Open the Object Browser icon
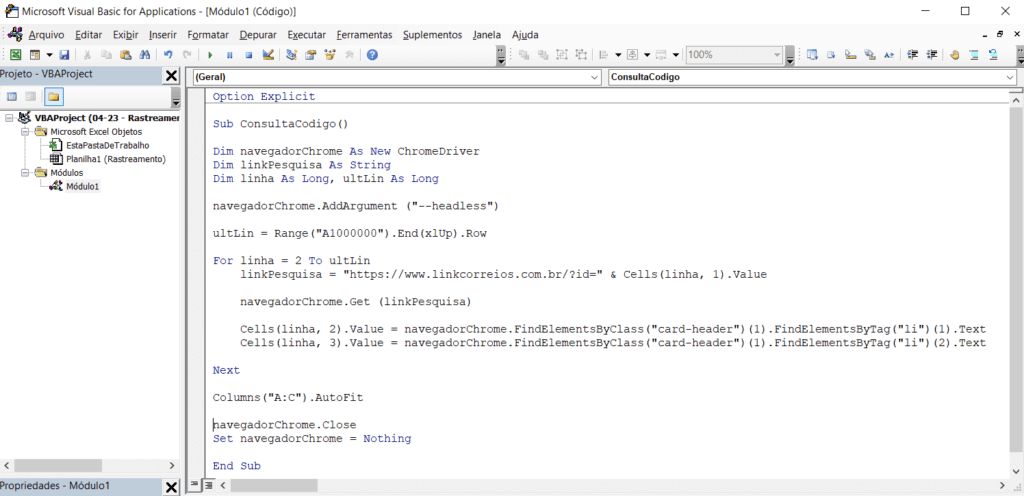This screenshot has height=496, width=1024. point(330,55)
